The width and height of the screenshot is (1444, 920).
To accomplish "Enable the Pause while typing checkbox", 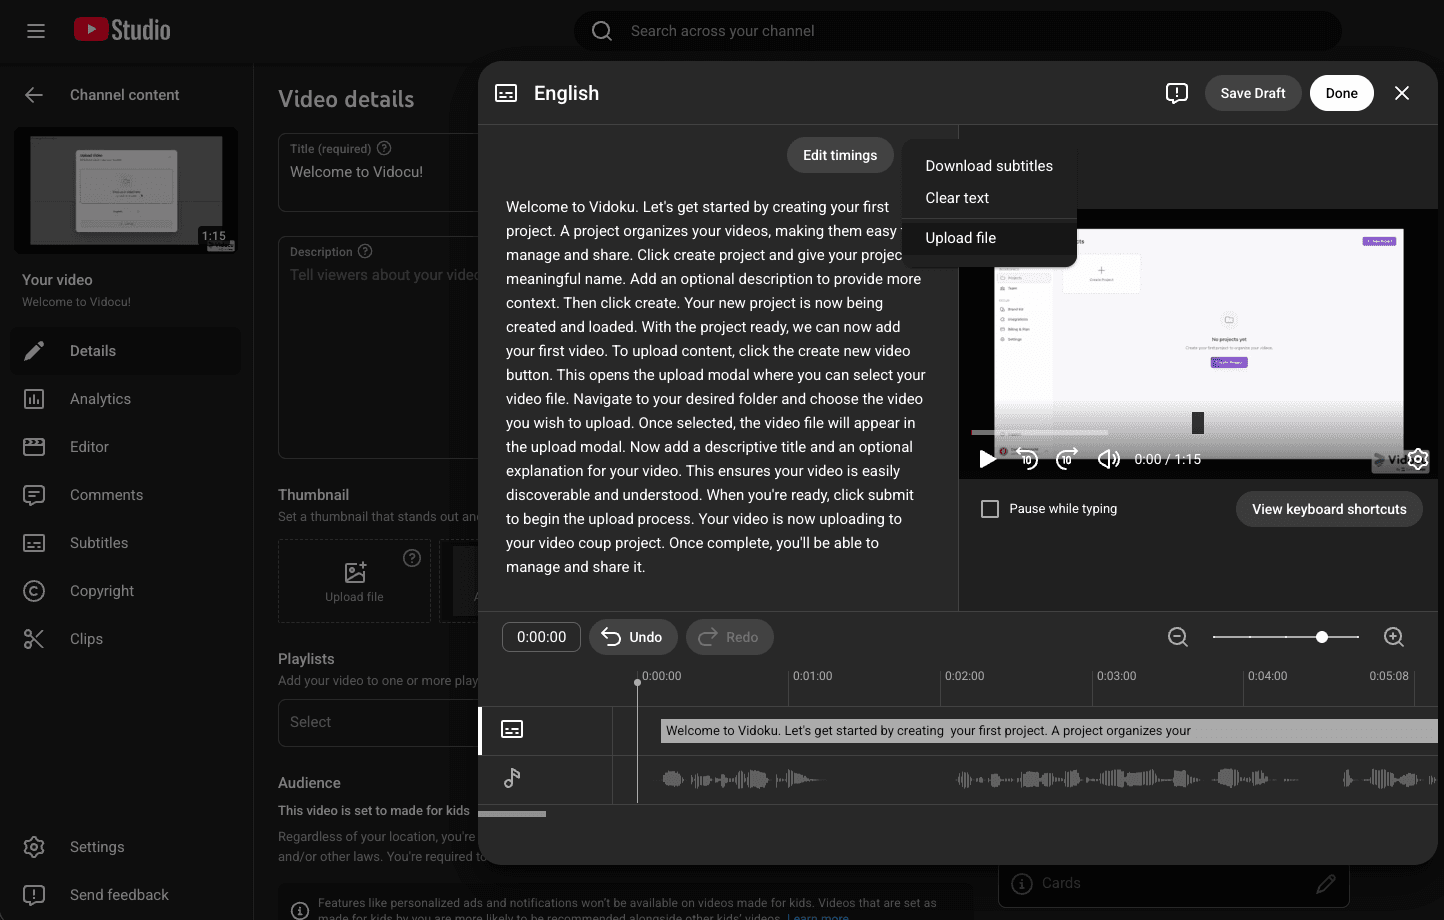I will [990, 509].
